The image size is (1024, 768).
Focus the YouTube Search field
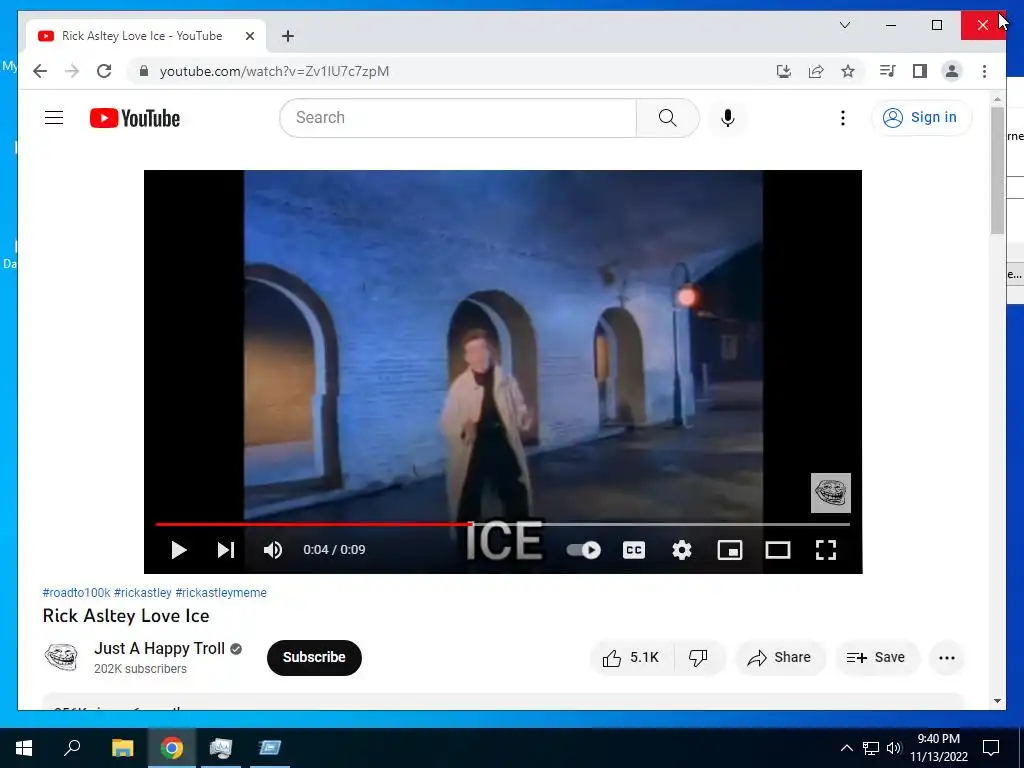[458, 118]
